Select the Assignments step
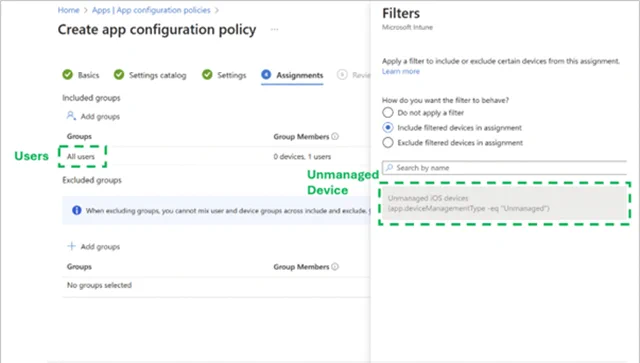Viewport: 640px width, 363px height. 300,75
